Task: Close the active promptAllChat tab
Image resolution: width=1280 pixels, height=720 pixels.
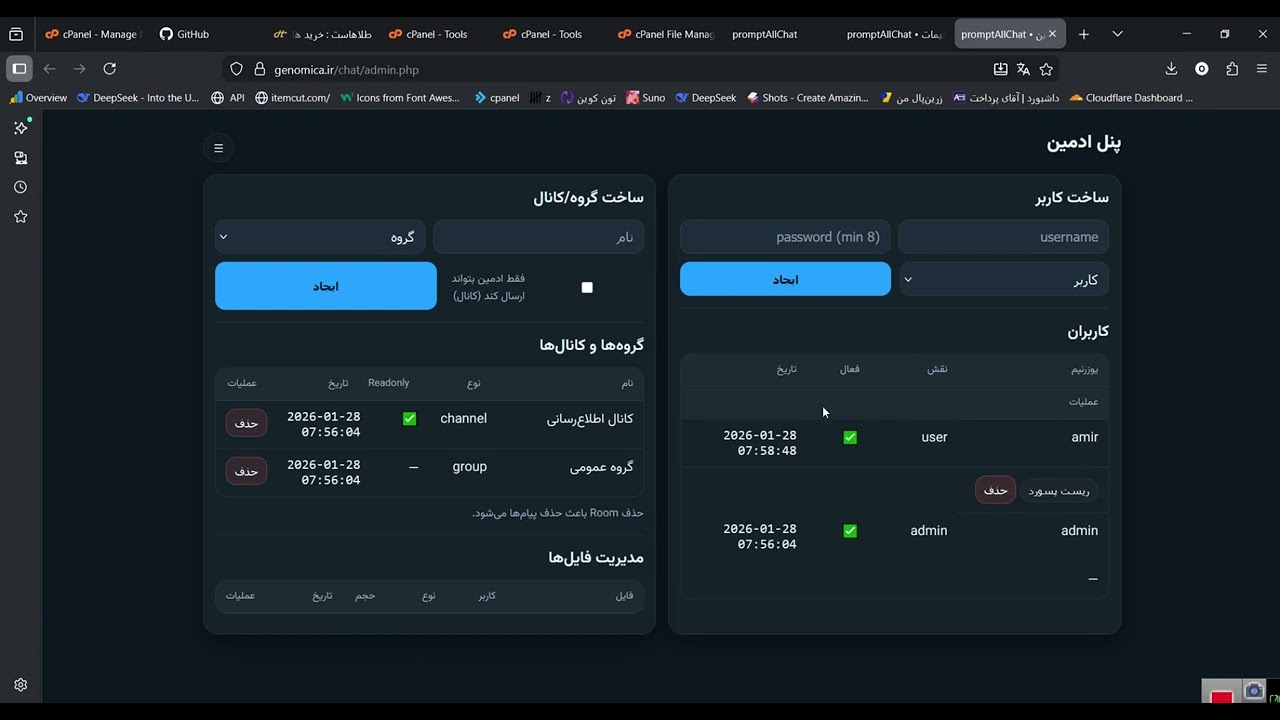Action: click(x=1052, y=34)
